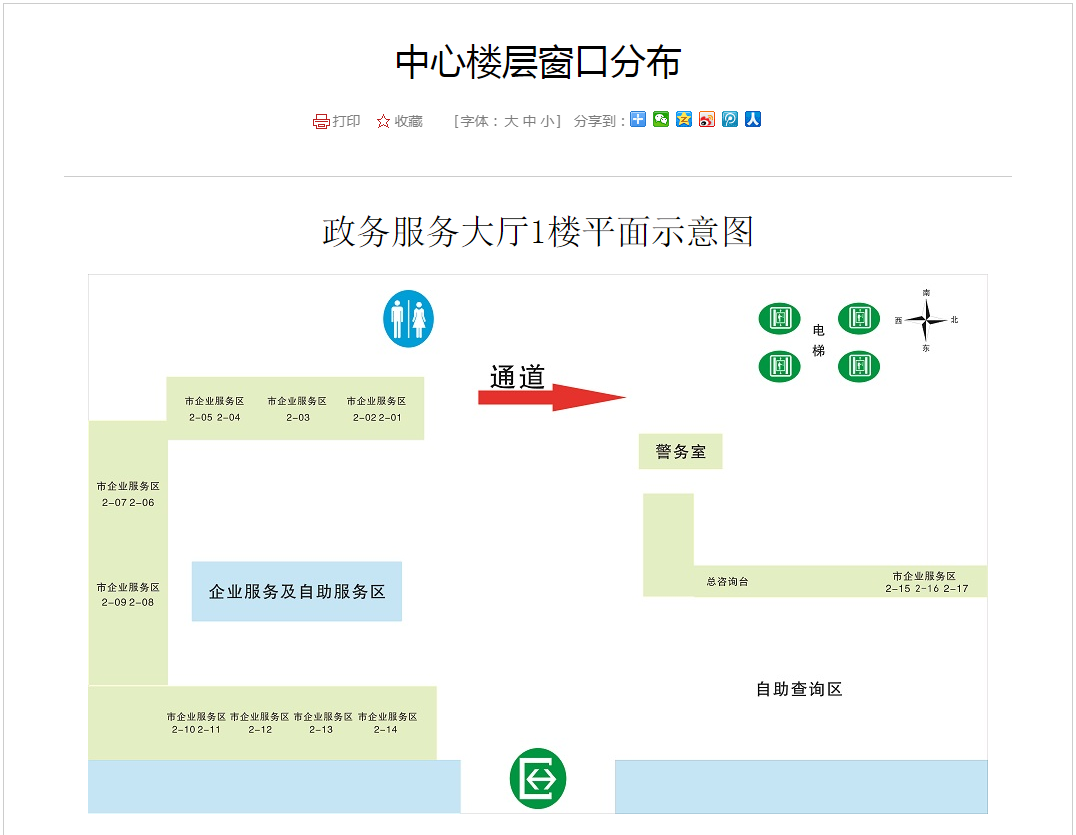Click service area label 2-03
Image resolution: width=1076 pixels, height=835 pixels.
click(297, 409)
